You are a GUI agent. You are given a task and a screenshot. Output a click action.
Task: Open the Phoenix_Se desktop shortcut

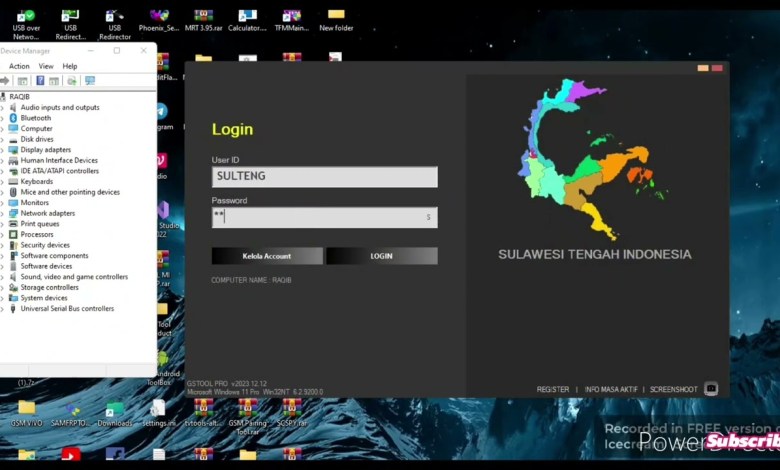click(x=158, y=19)
